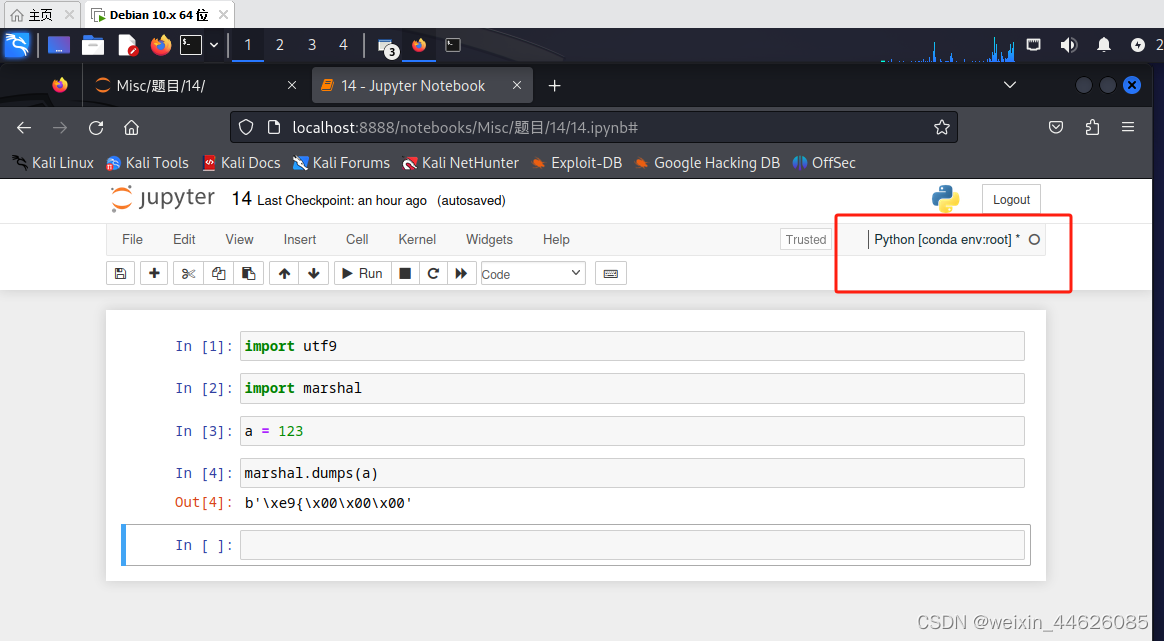
Task: Open the list-all-tabs chevron
Action: (x=1009, y=85)
